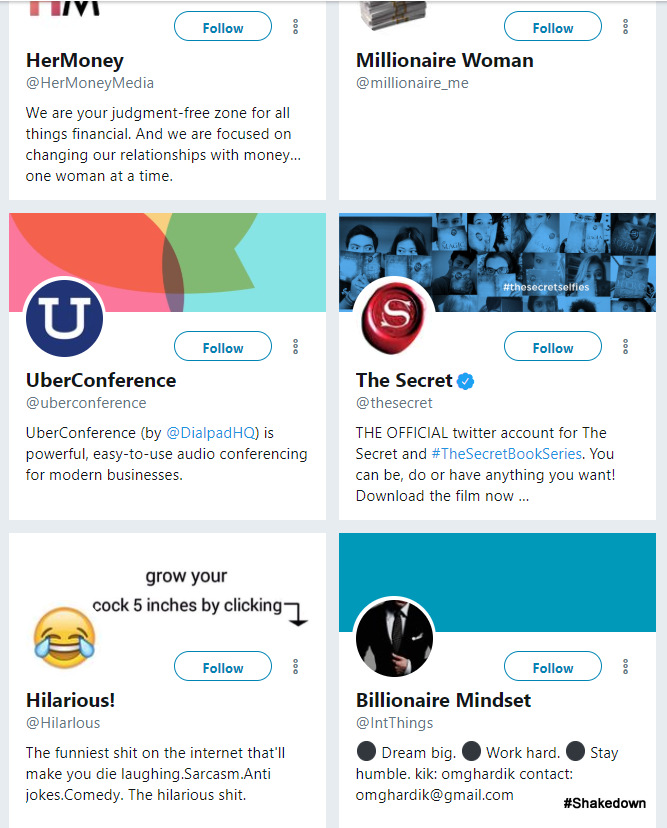This screenshot has width=667, height=828.
Task: Open #TheSecretBookSeries hashtag link
Action: pos(506,454)
